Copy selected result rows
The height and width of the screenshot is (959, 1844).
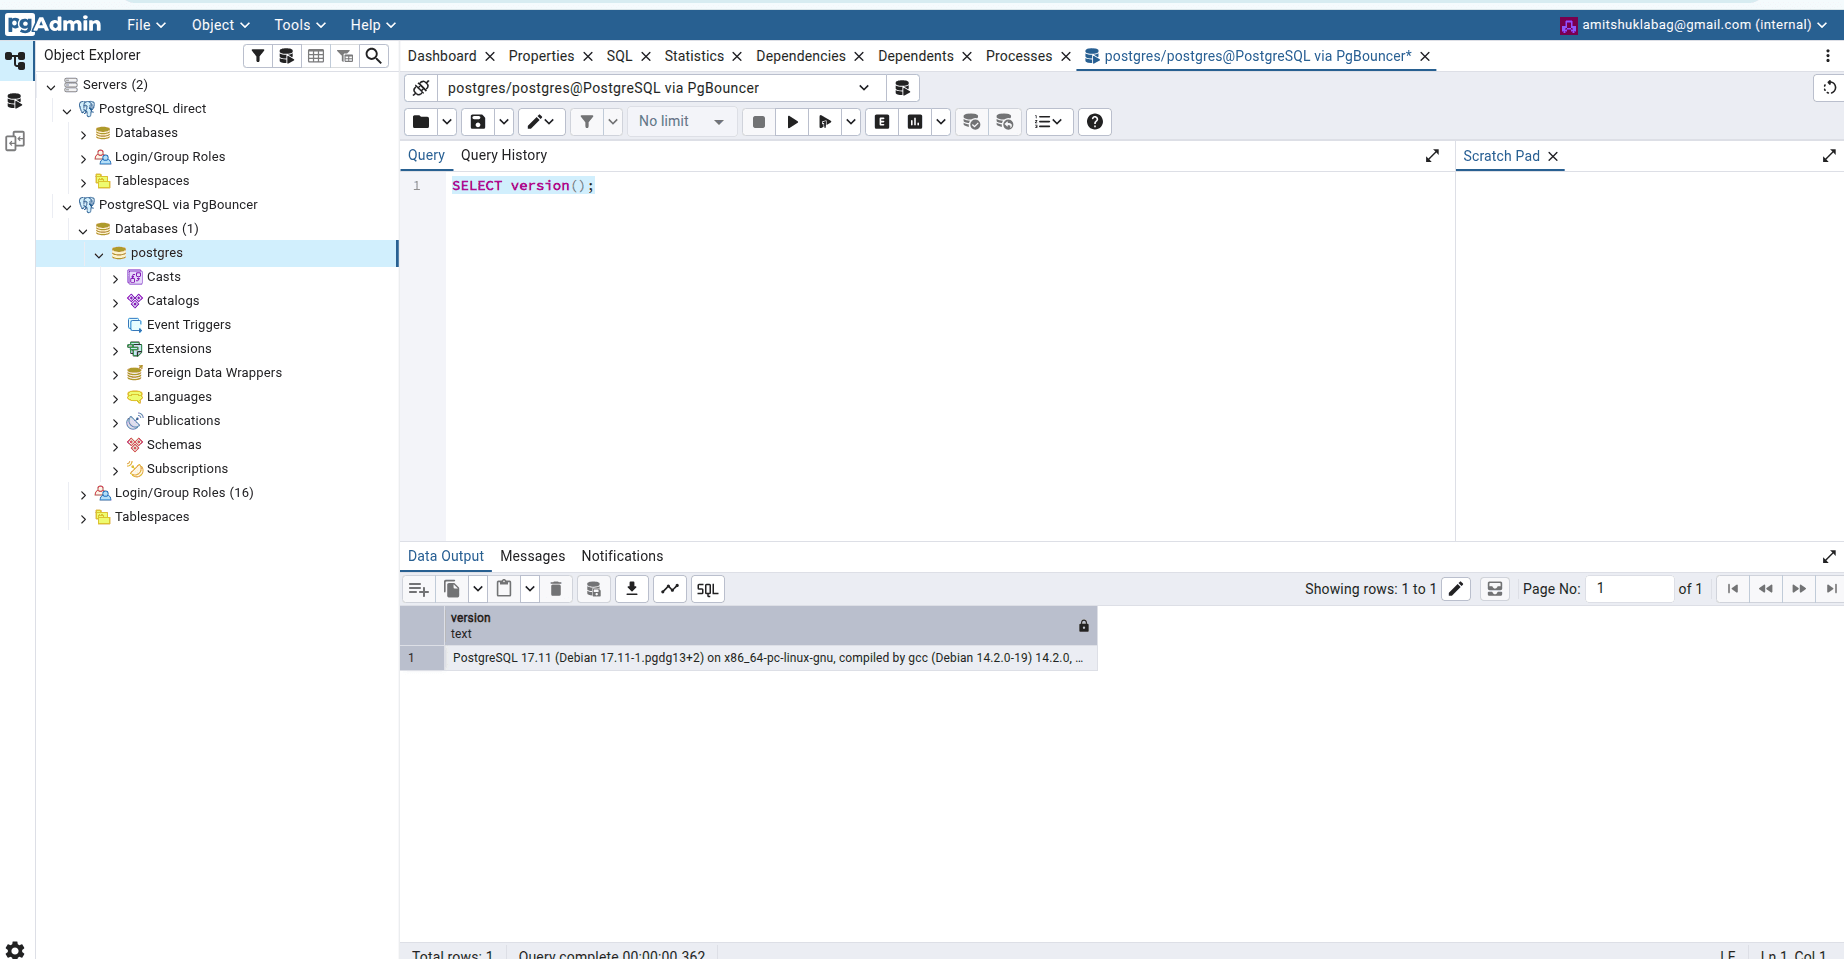point(452,589)
